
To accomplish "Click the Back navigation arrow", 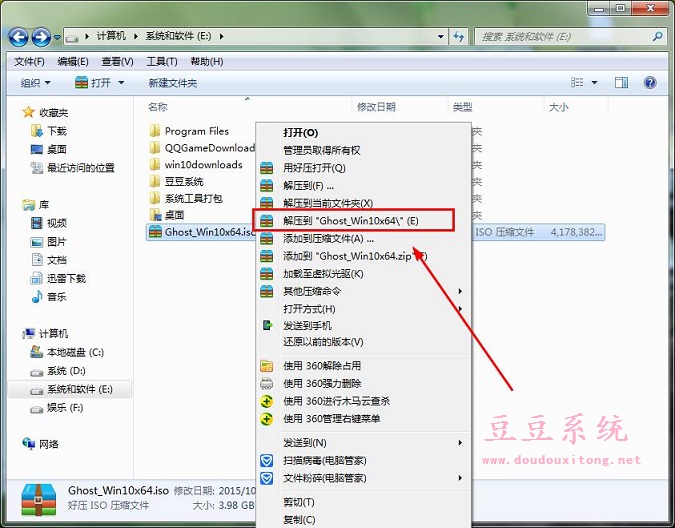I will pos(18,37).
